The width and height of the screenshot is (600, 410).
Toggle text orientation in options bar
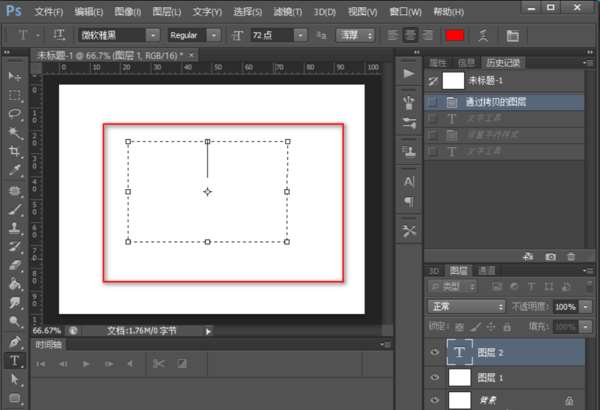point(59,35)
